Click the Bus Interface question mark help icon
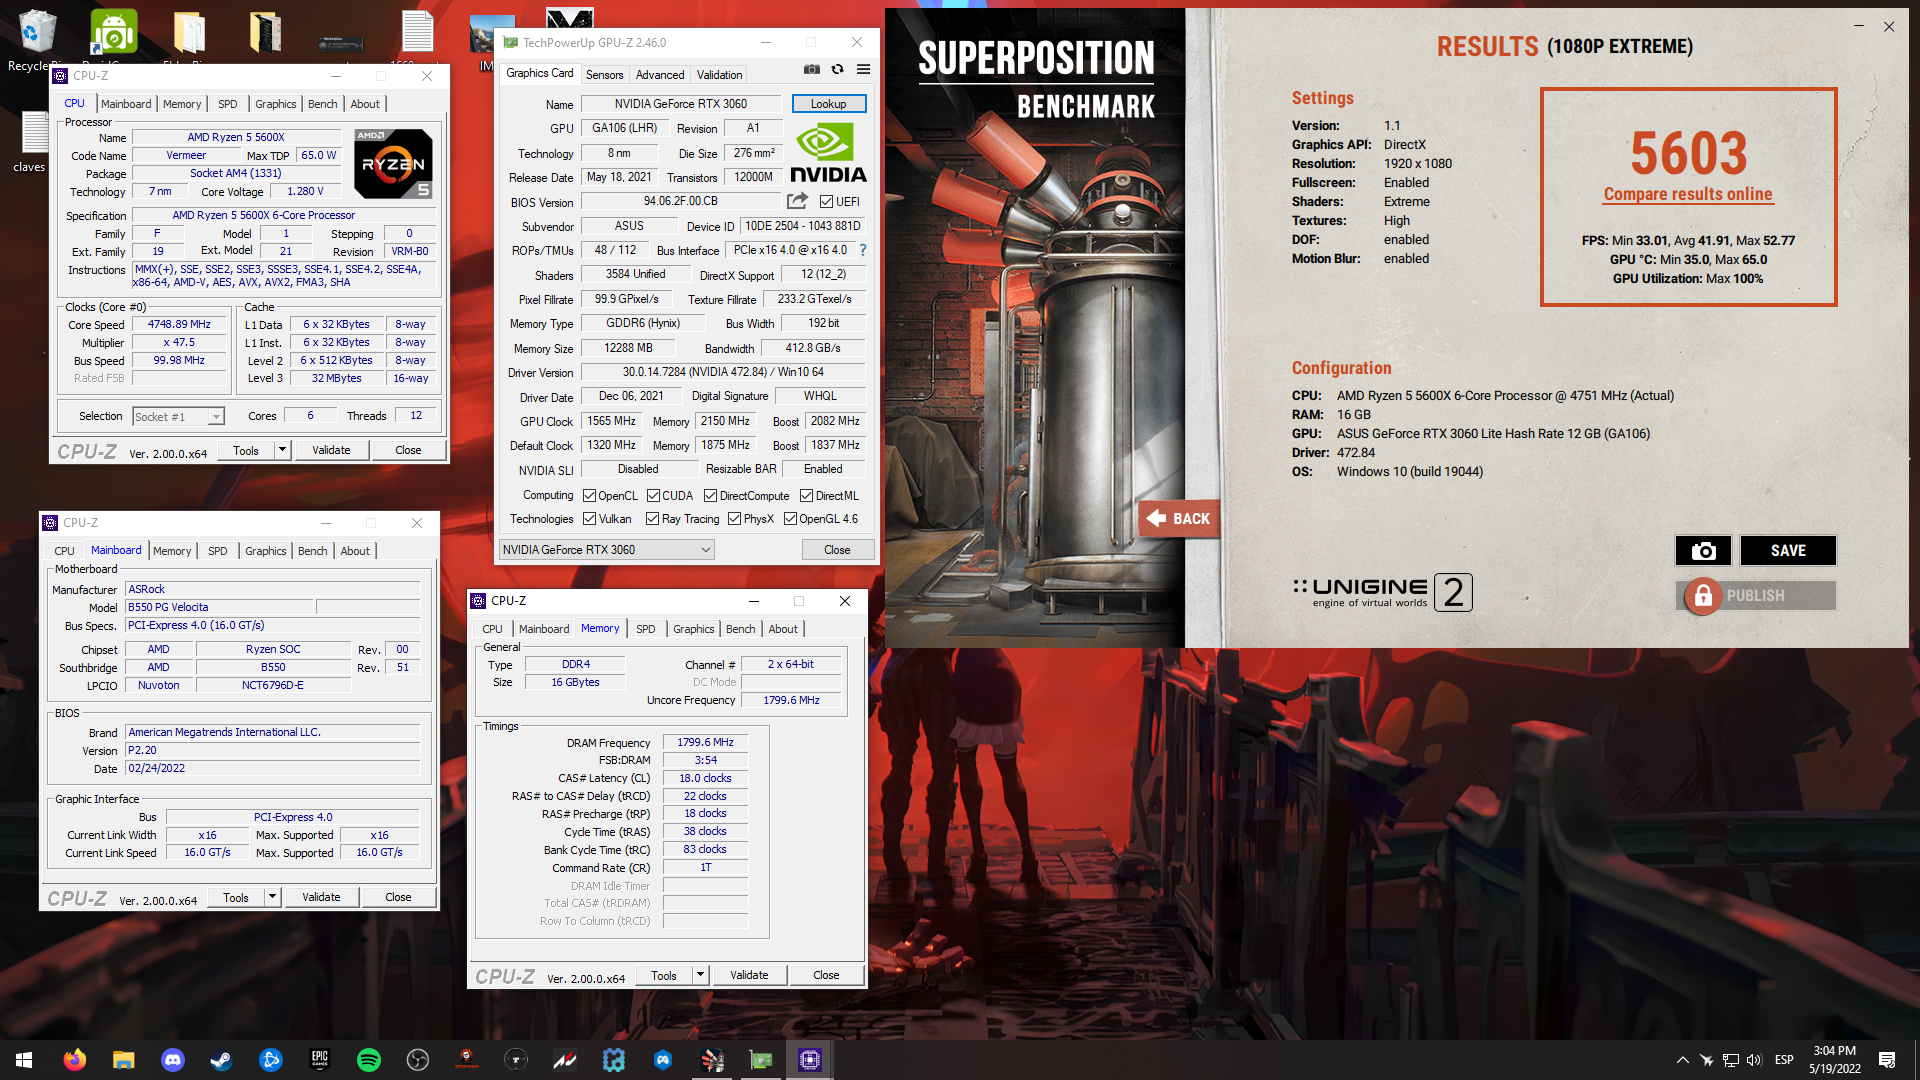This screenshot has height=1080, width=1920. coord(863,250)
